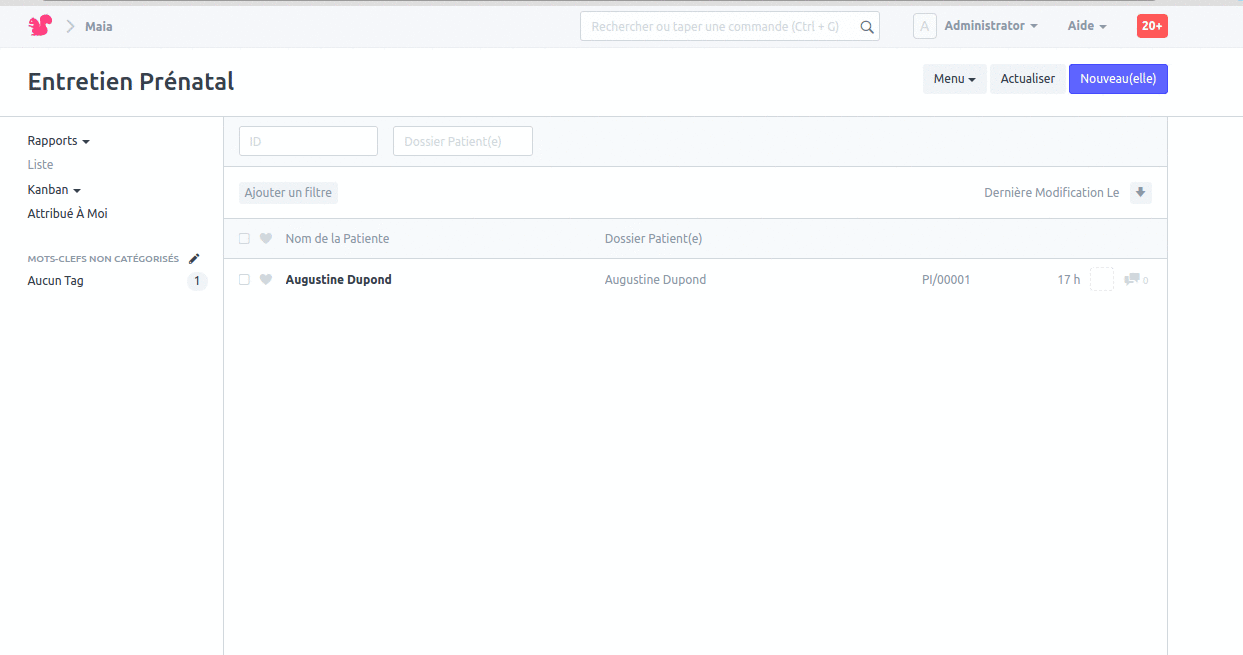Select all rows with header checkbox
The height and width of the screenshot is (655, 1243).
click(x=244, y=239)
